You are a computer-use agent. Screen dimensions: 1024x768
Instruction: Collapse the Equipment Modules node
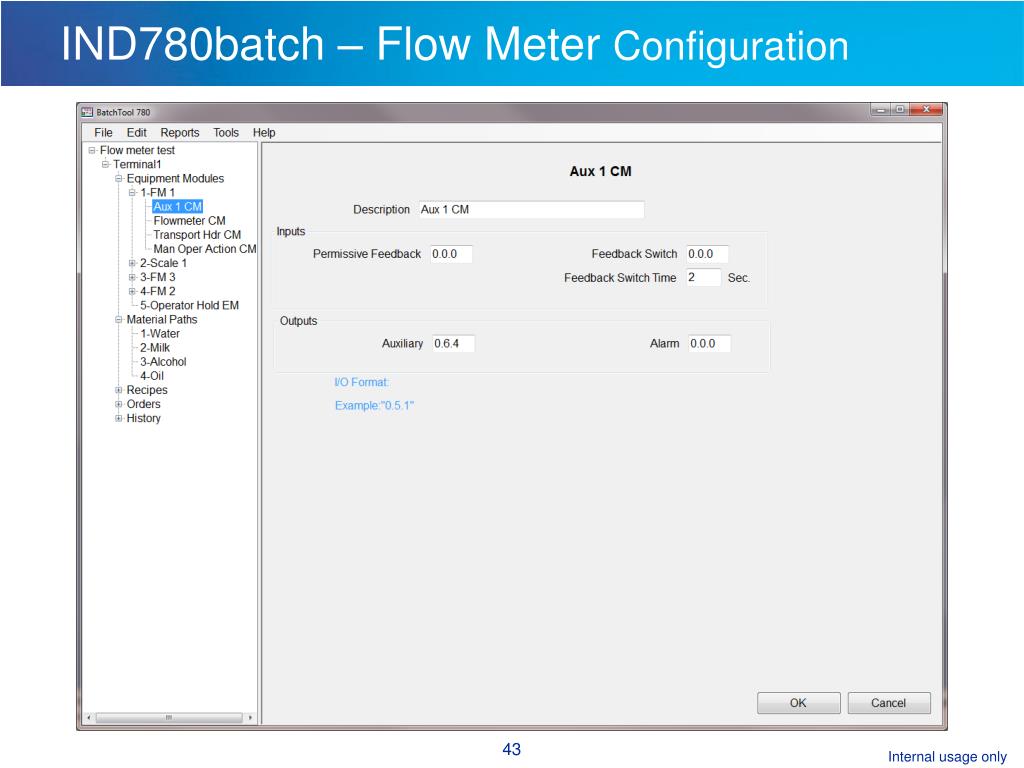coord(119,178)
